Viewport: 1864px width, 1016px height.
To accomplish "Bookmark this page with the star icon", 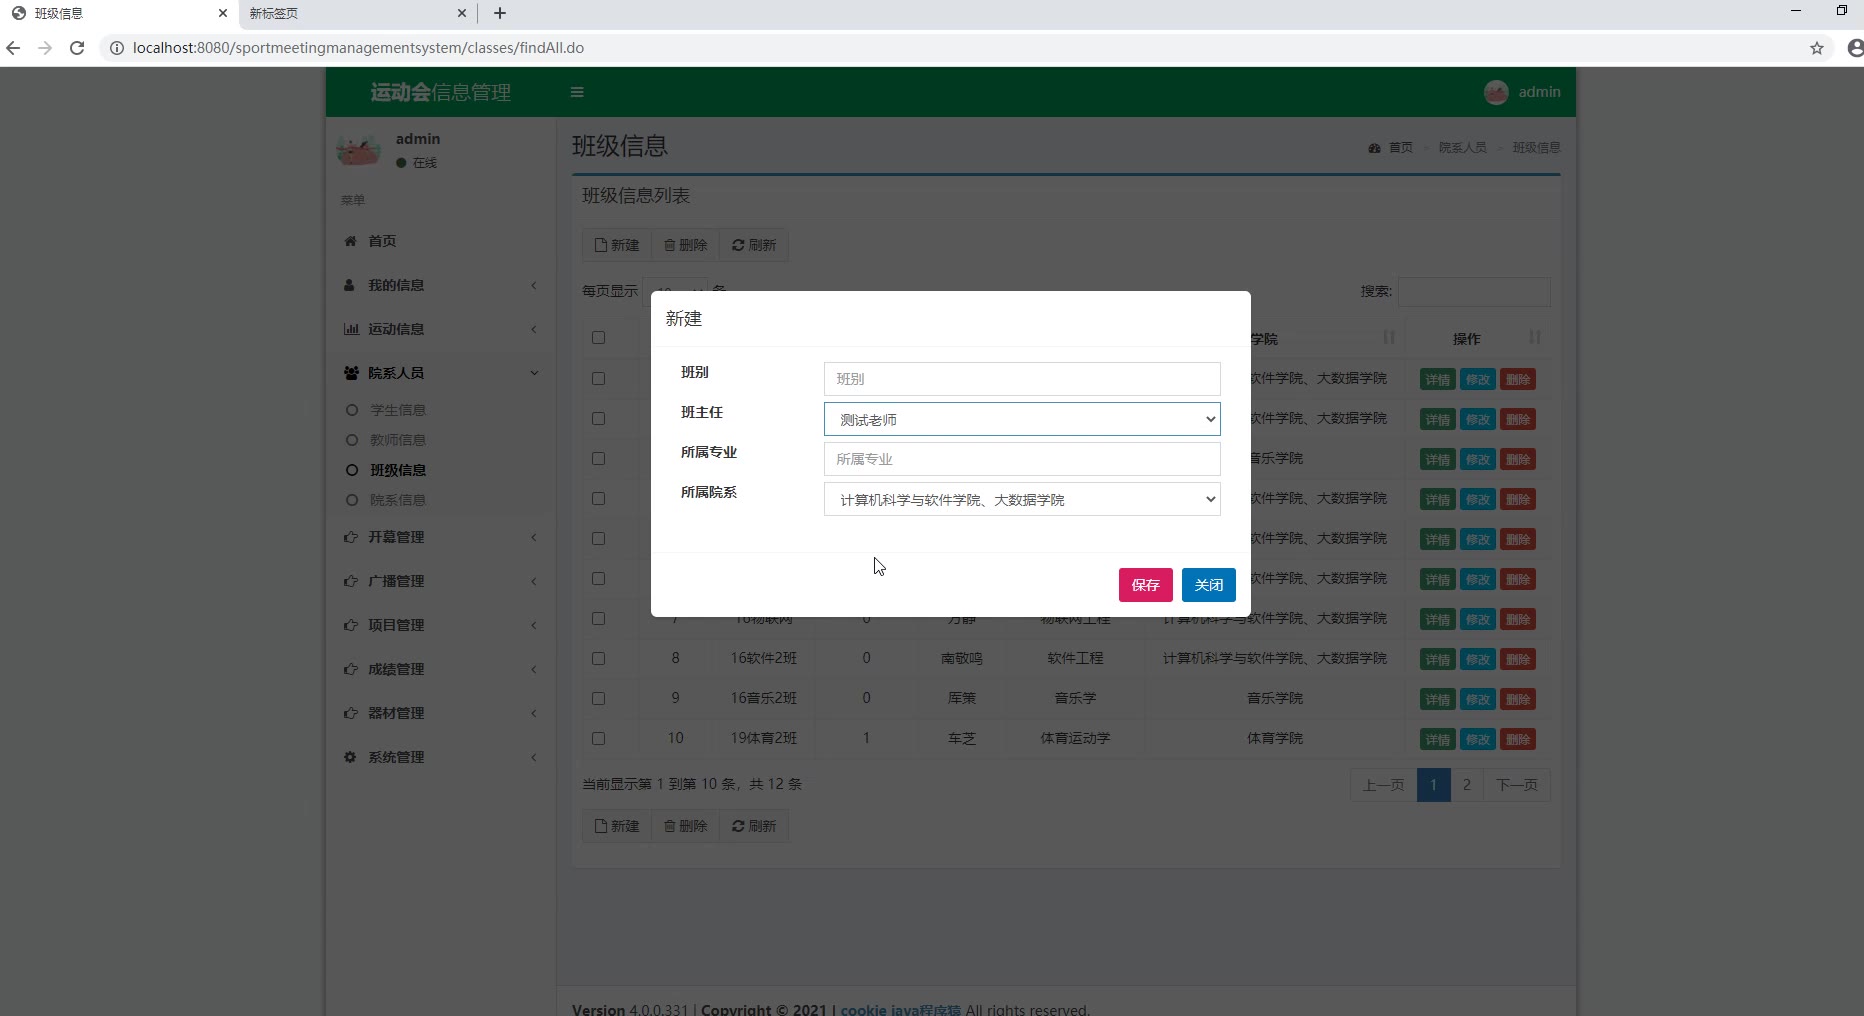I will (x=1817, y=48).
